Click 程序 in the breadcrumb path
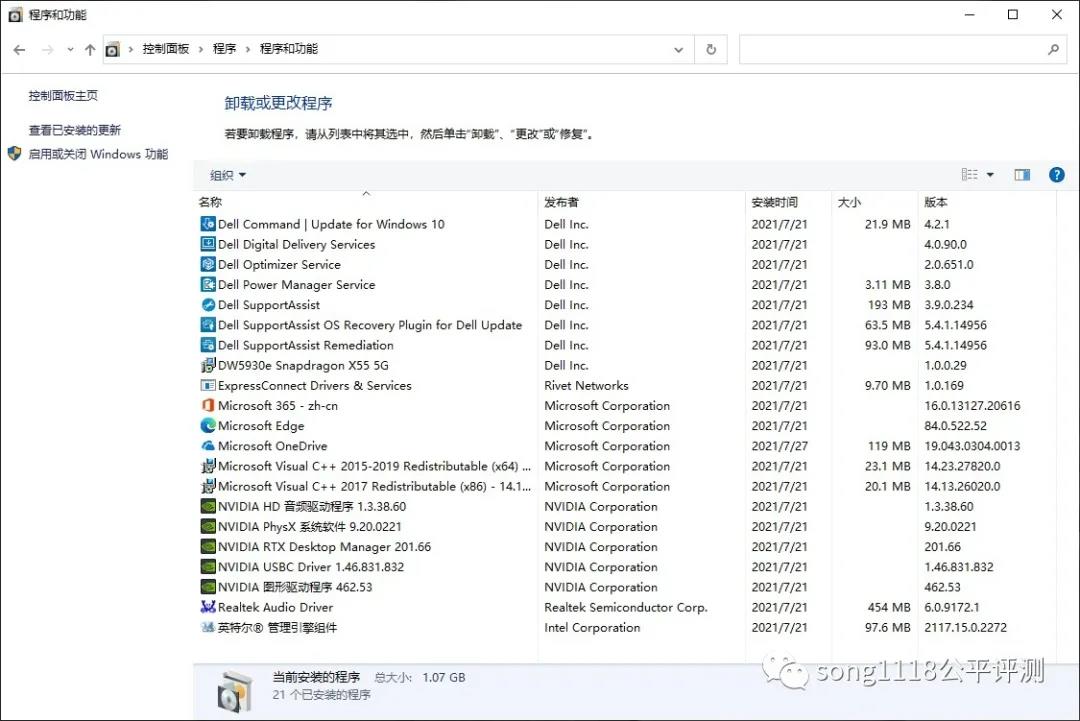The width and height of the screenshot is (1080, 721). tap(225, 49)
